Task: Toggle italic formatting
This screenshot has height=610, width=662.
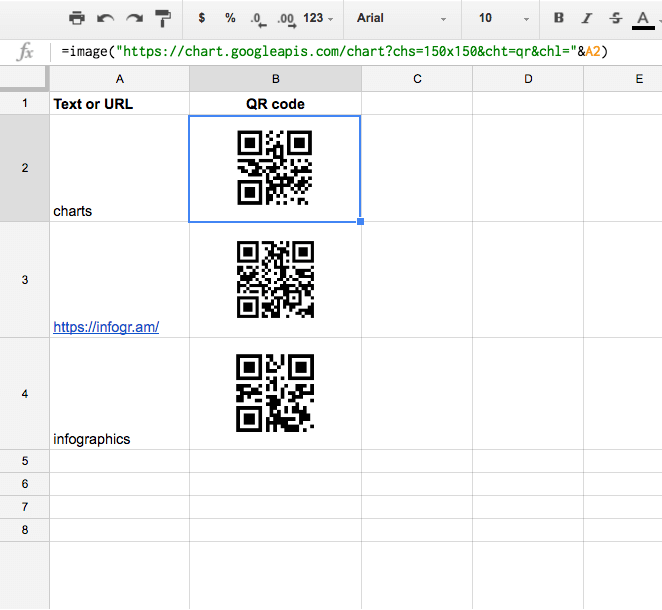Action: click(x=587, y=18)
